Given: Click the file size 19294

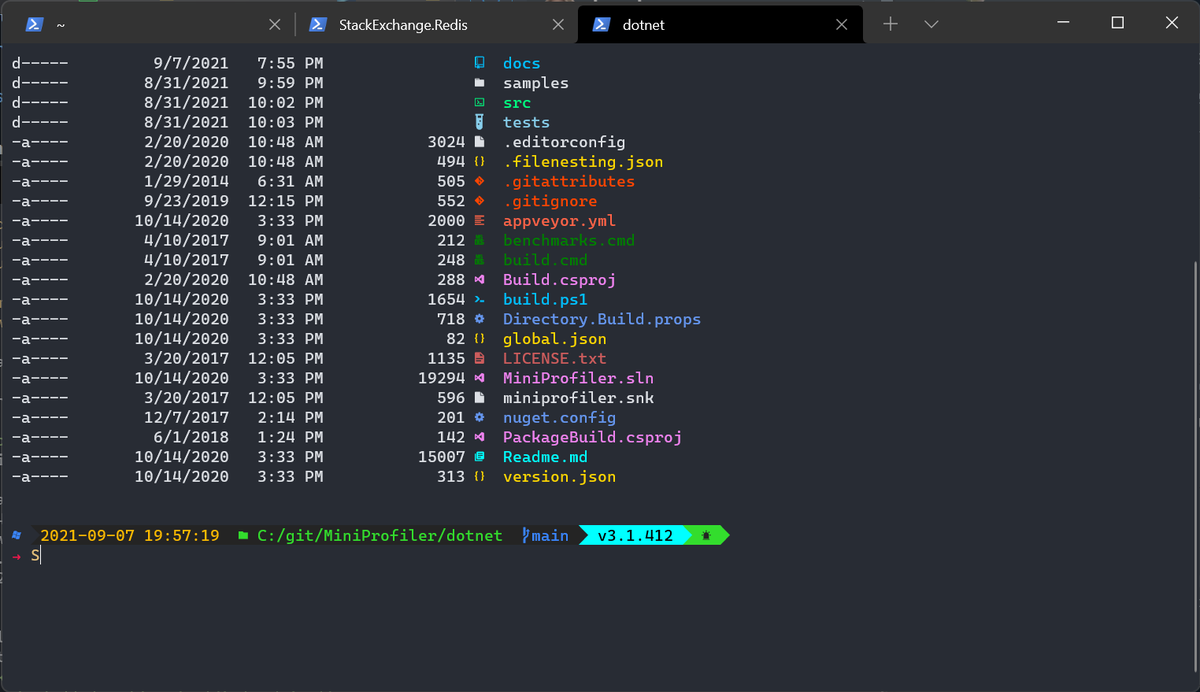Looking at the screenshot, I should [442, 378].
